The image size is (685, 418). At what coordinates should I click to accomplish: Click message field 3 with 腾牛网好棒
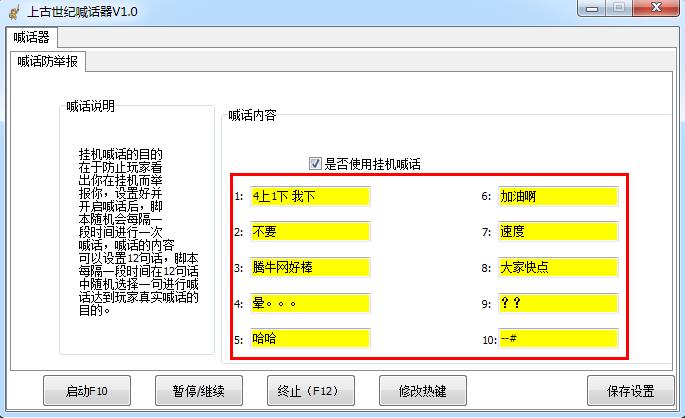(309, 267)
